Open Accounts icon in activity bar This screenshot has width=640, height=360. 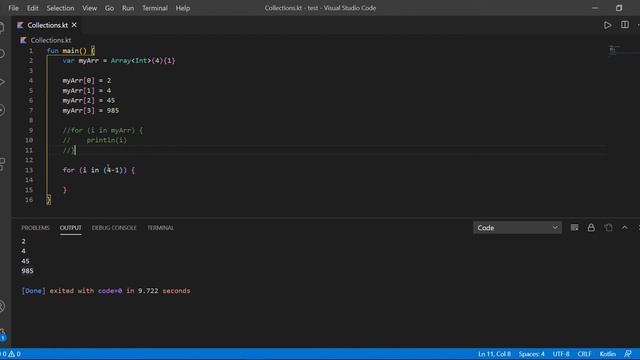[x=3, y=306]
